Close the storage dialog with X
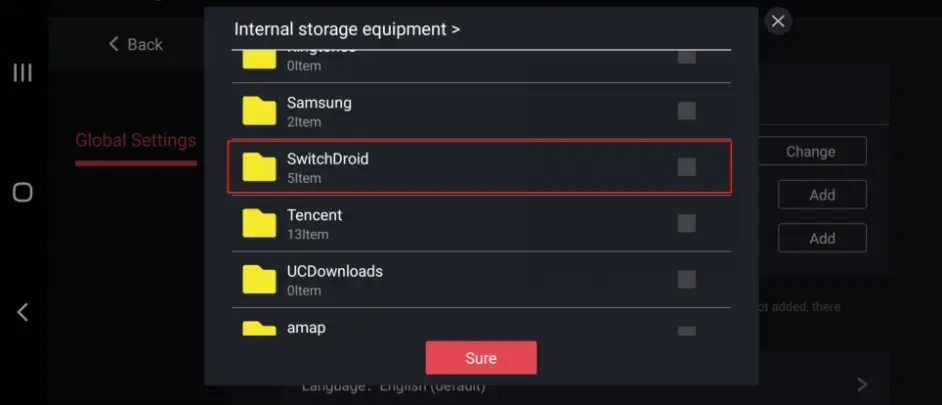Image resolution: width=942 pixels, height=405 pixels. pyautogui.click(x=778, y=21)
